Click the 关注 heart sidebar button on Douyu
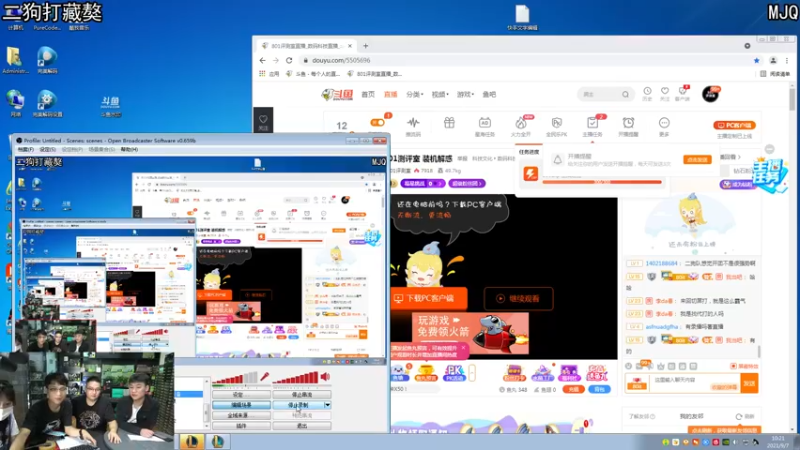This screenshot has height=450, width=800. 263,122
